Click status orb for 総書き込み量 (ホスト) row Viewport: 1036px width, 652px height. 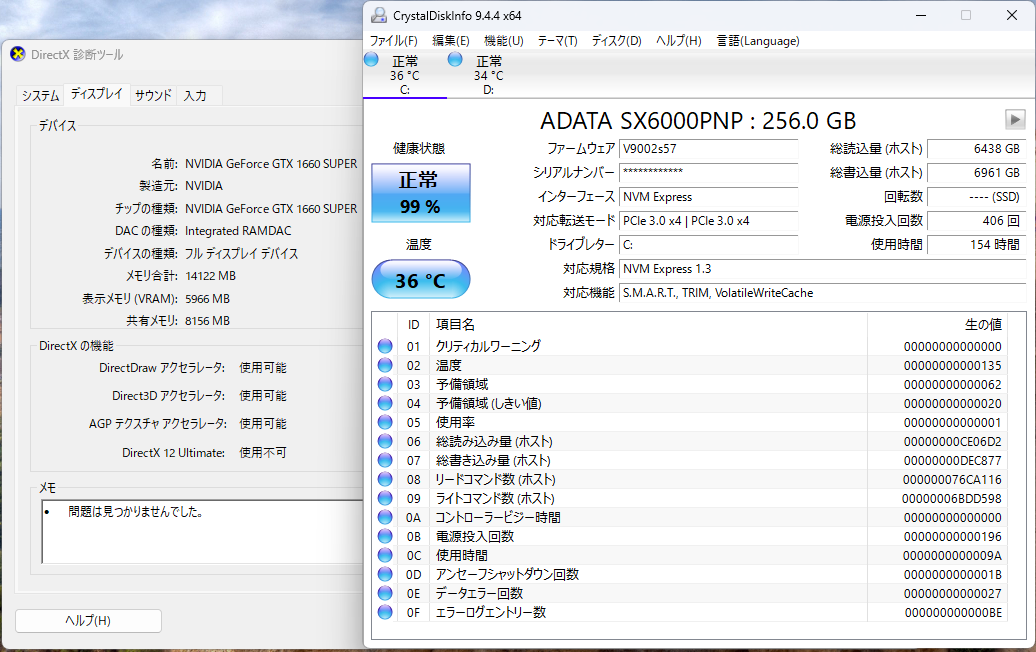[x=385, y=460]
